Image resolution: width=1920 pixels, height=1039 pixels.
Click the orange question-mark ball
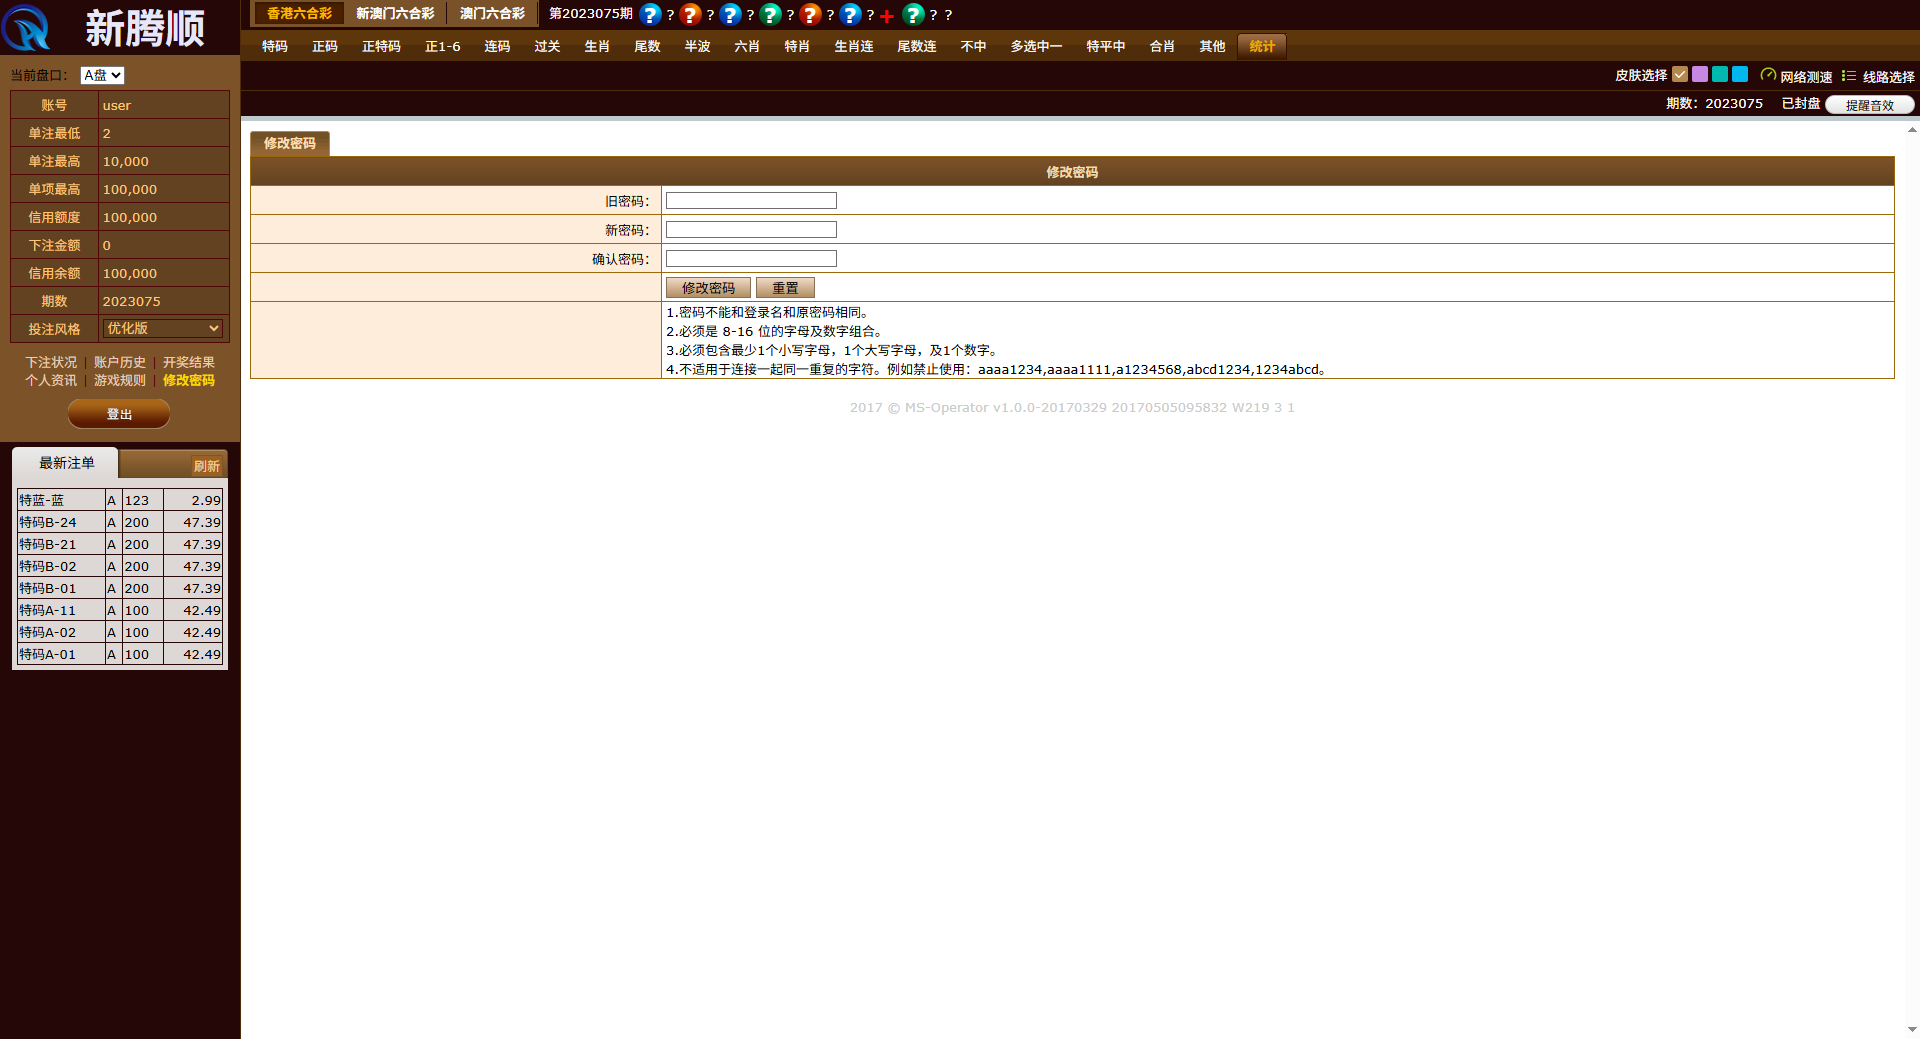(x=691, y=15)
